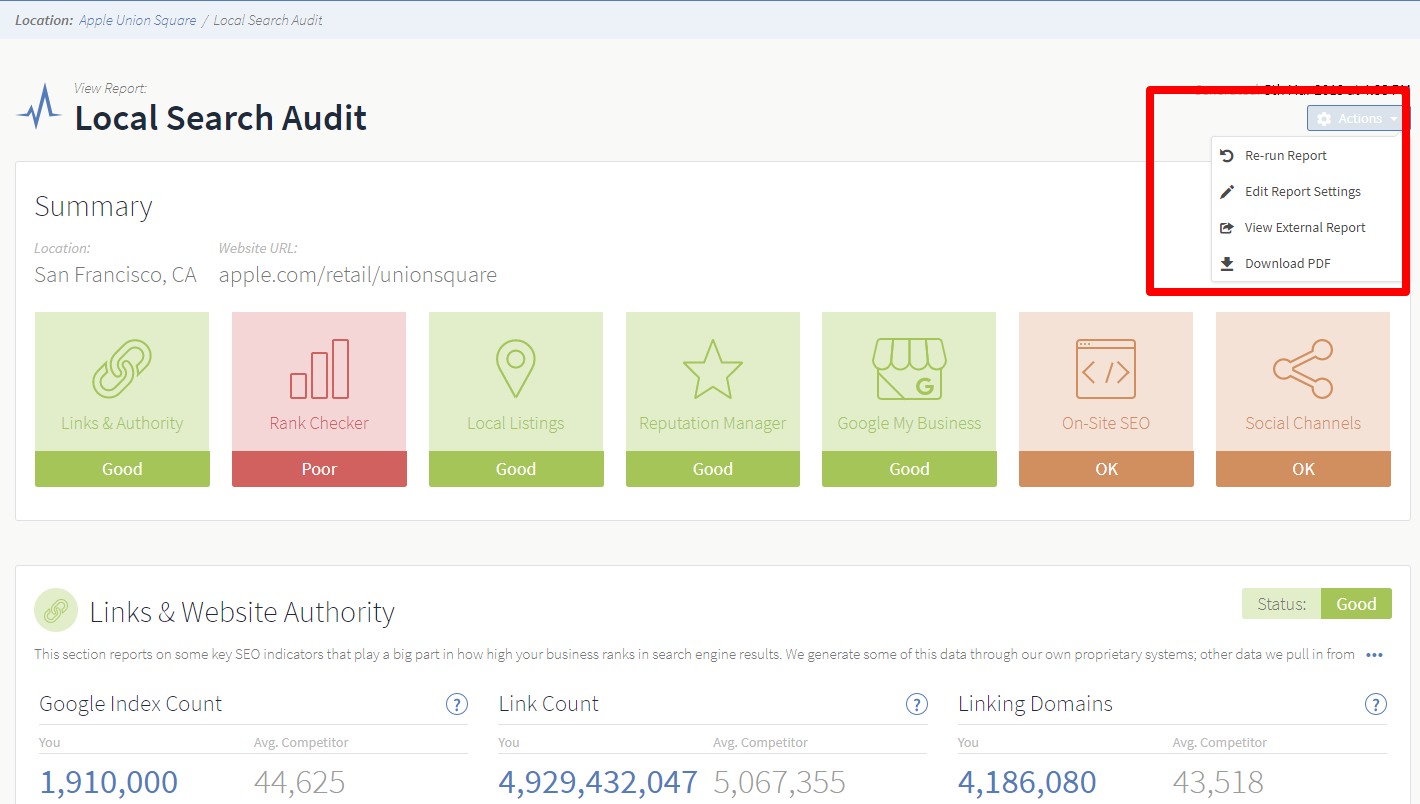Expand the section description with the ellipsis
Viewport: 1420px width, 804px height.
coord(1374,655)
